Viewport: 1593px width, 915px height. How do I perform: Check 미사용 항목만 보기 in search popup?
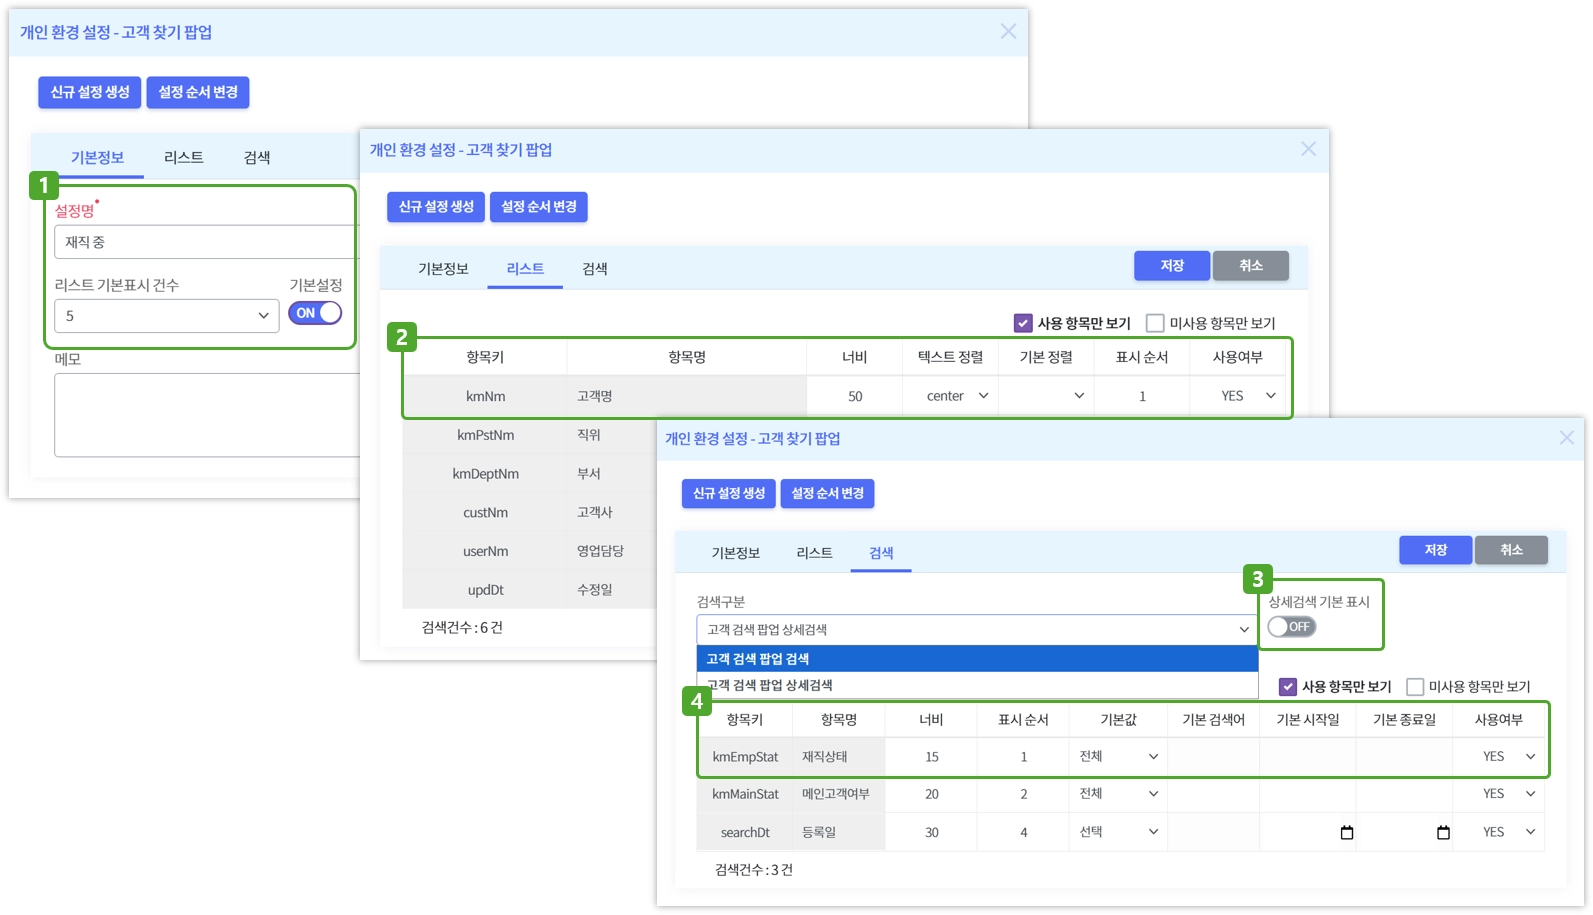(x=1415, y=687)
